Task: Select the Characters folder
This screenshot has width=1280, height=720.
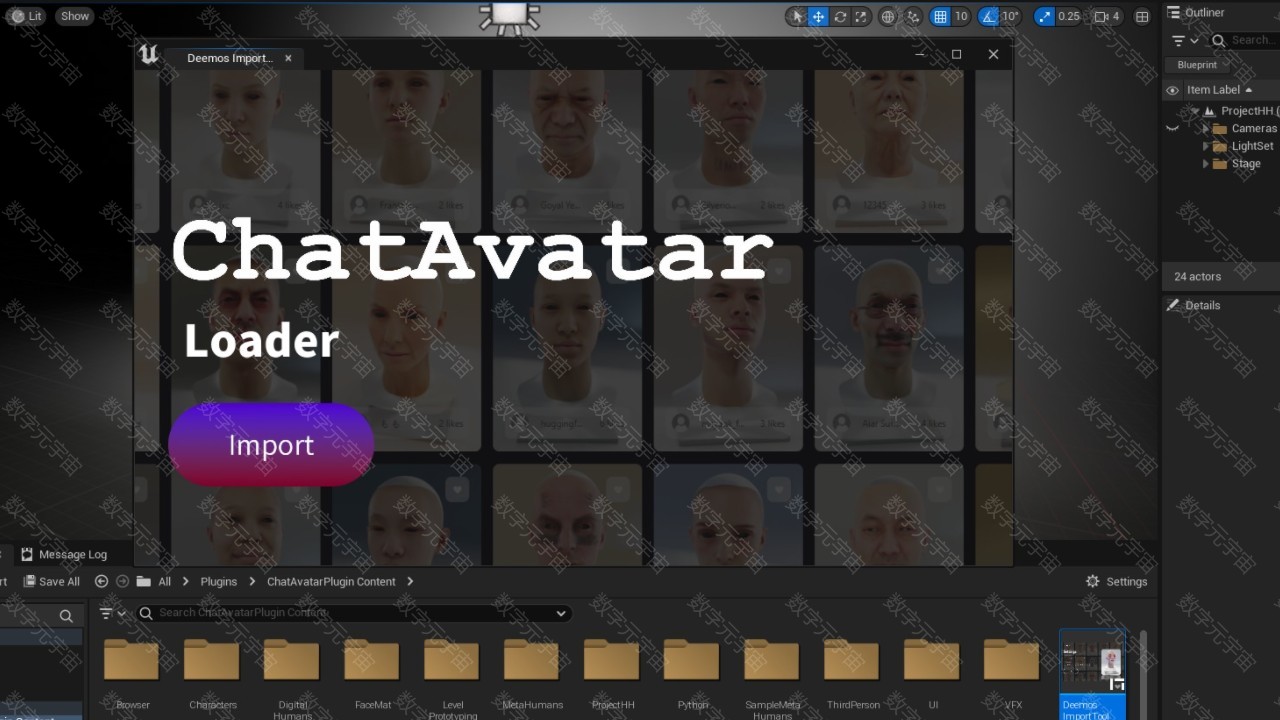Action: 212,675
